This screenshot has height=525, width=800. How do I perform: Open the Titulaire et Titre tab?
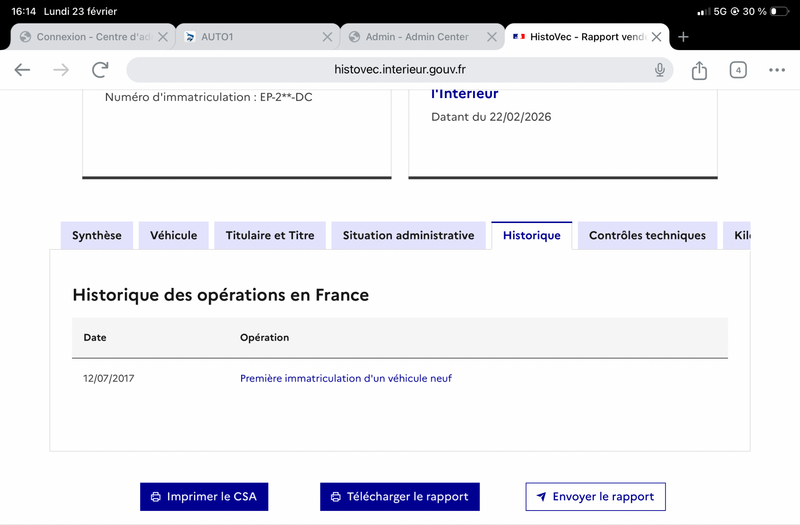[270, 235]
